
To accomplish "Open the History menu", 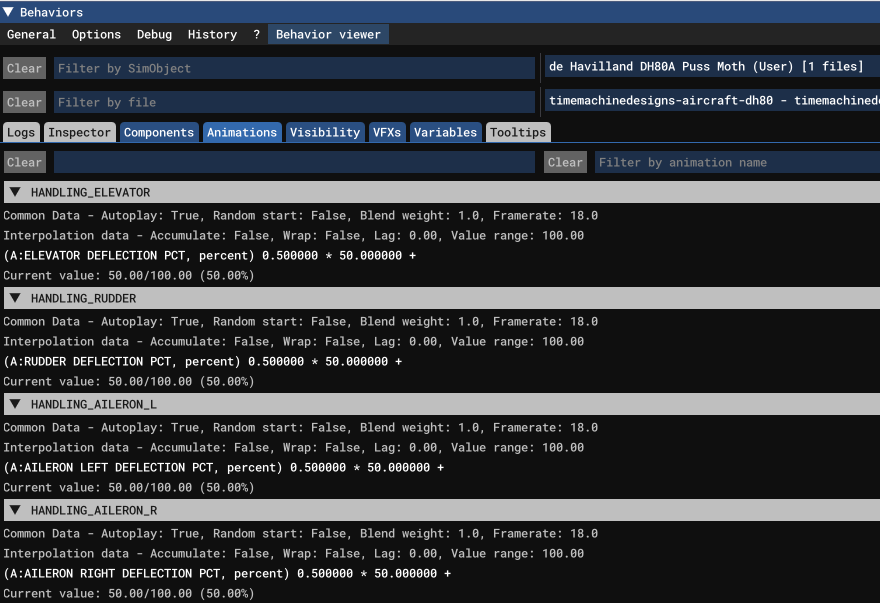I will click(x=212, y=34).
